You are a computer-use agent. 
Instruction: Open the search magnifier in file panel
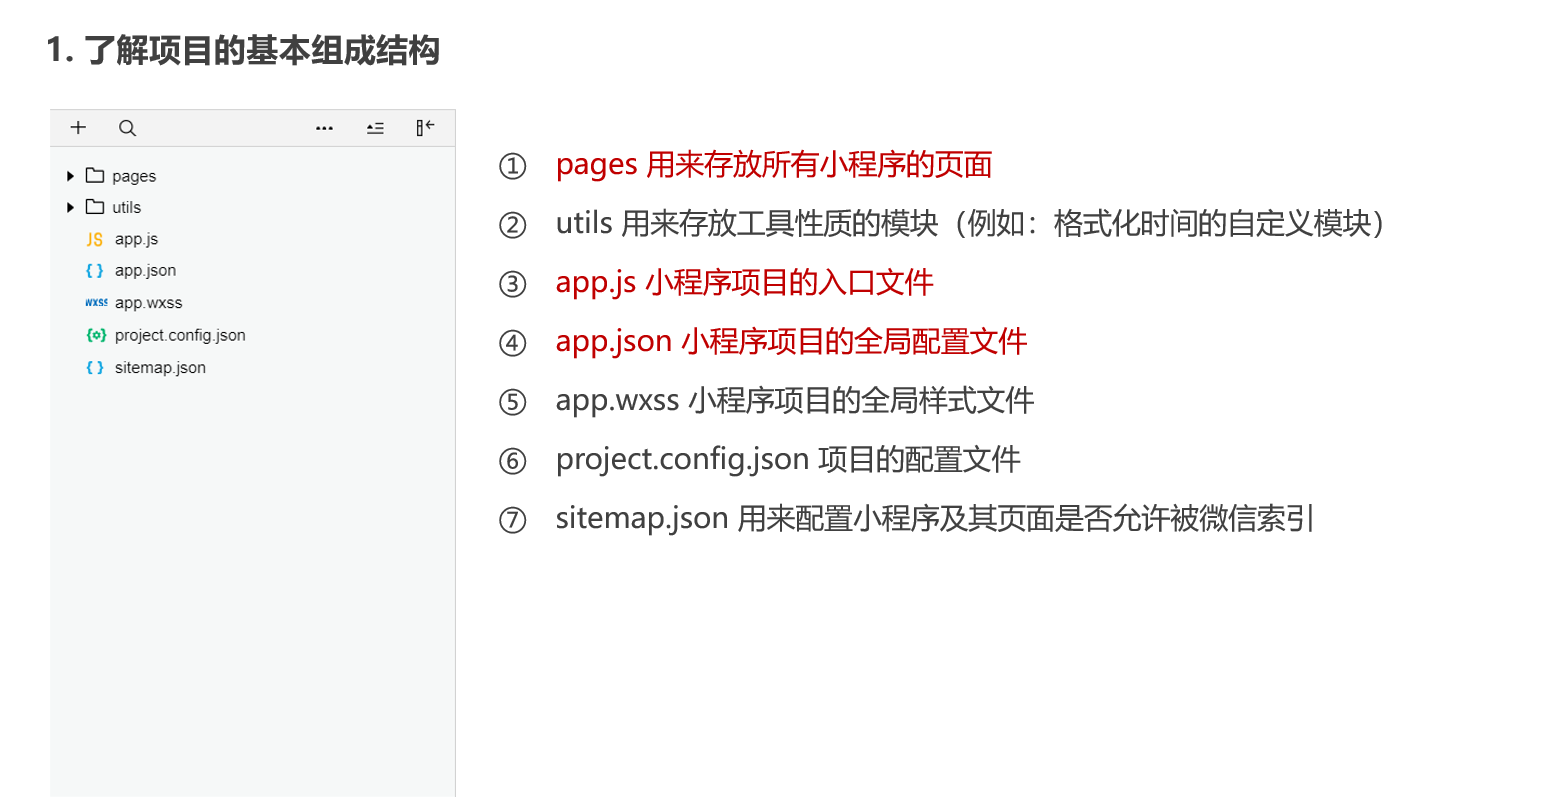click(127, 128)
